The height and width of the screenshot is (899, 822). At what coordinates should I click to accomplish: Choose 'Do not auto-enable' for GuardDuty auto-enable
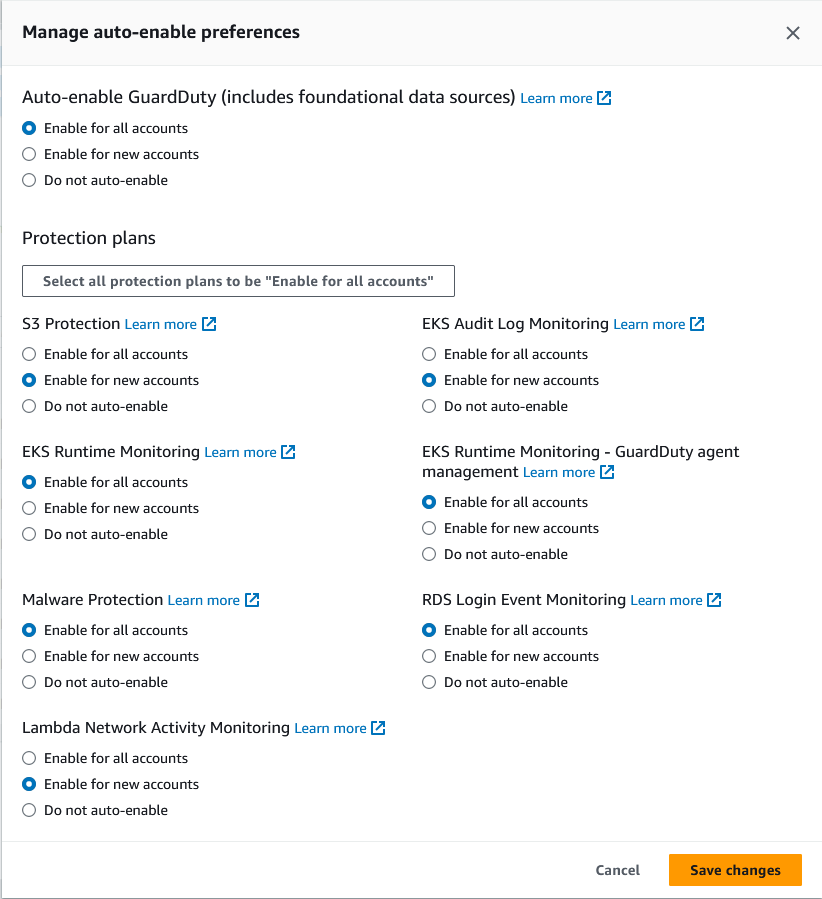click(29, 180)
